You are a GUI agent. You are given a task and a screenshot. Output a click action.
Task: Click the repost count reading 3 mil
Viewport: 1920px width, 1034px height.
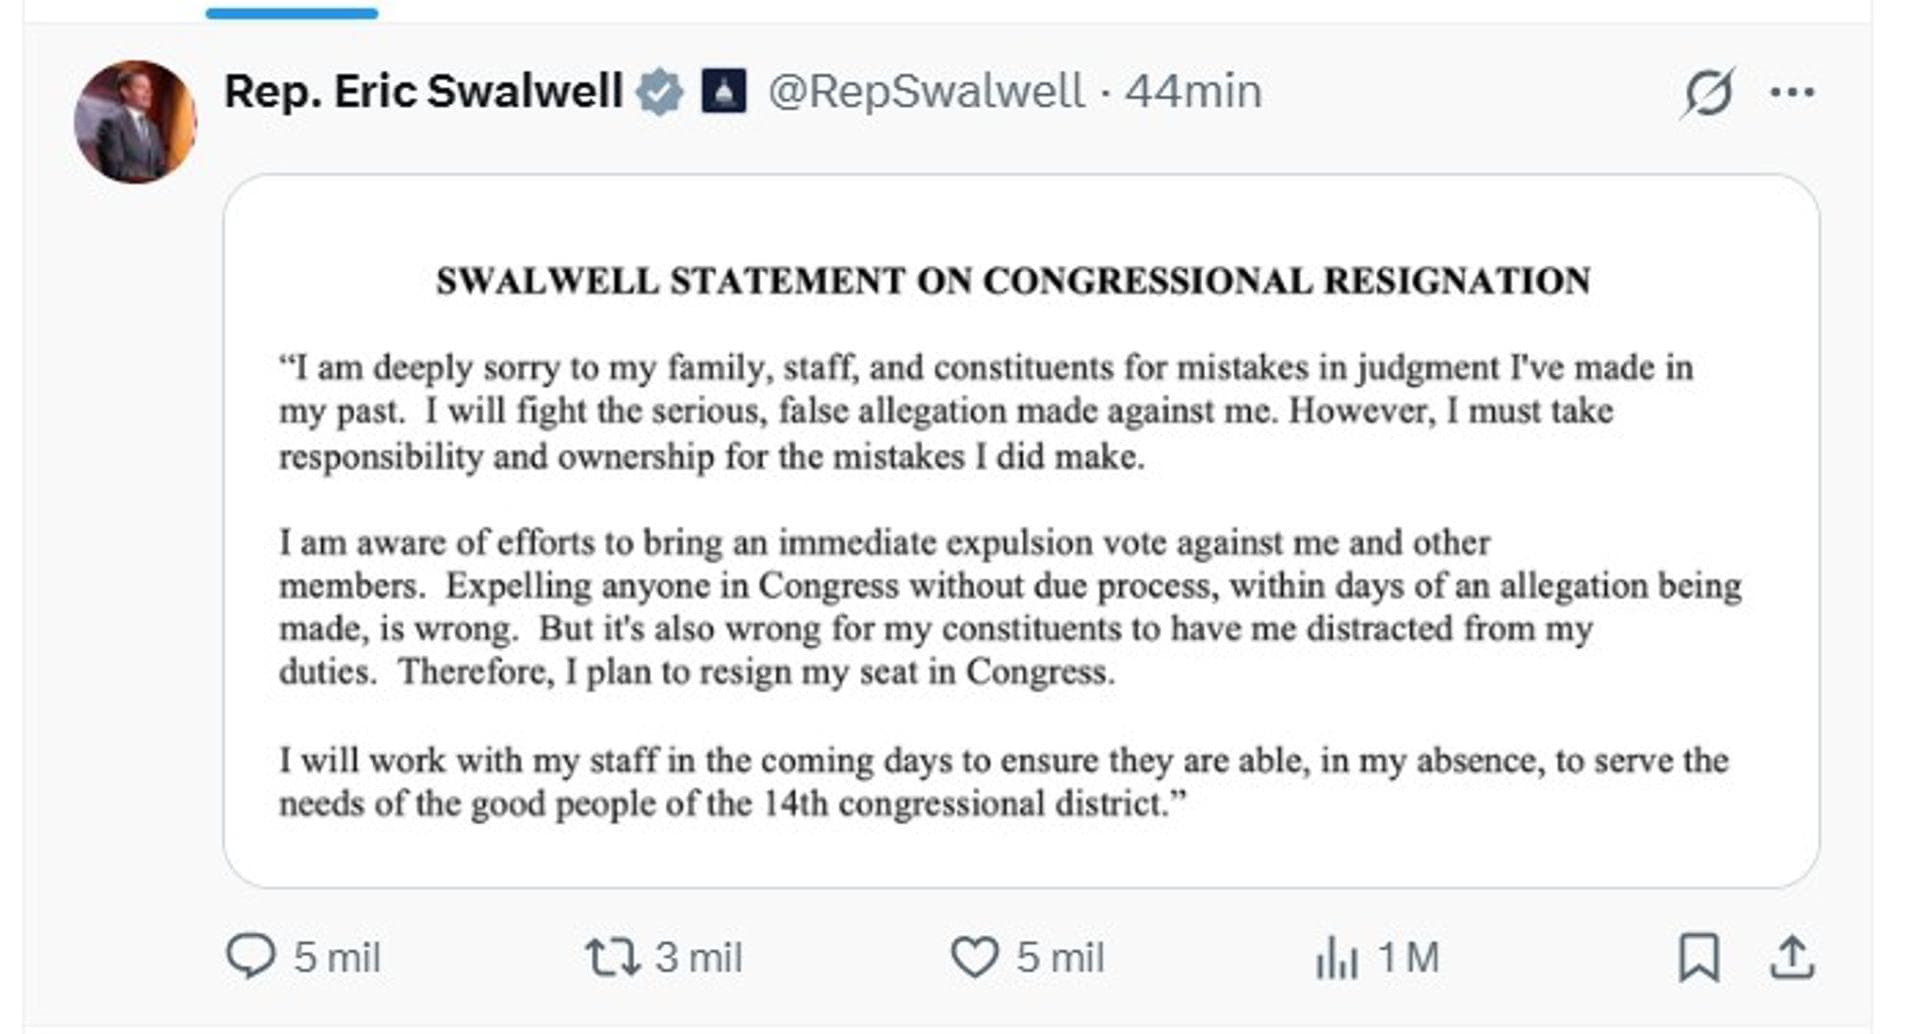click(x=700, y=956)
